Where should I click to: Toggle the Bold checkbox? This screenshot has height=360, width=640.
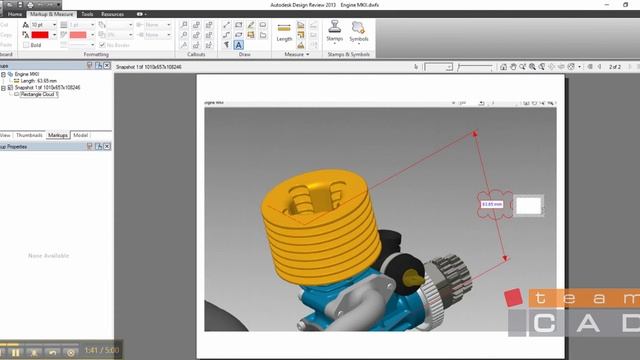pos(27,45)
